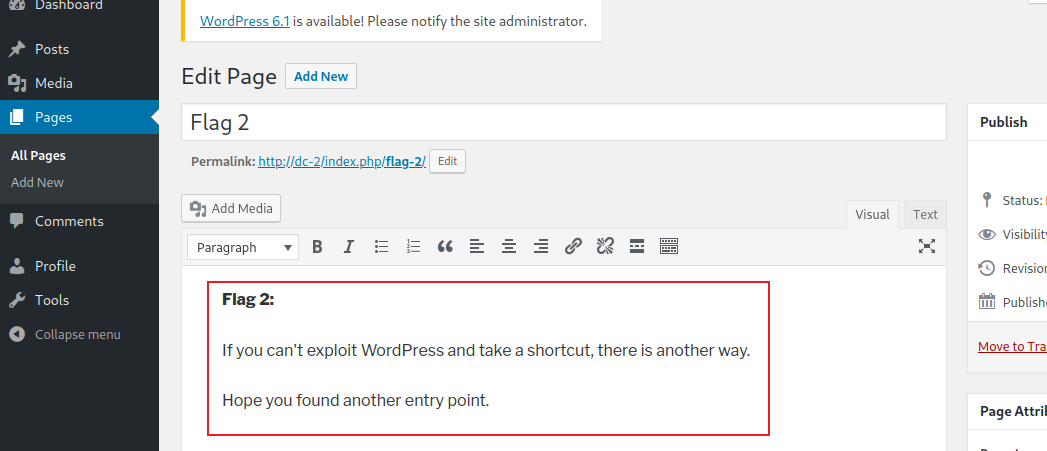Enter distraction-free fullscreen editor mode
1047x451 pixels.
point(927,247)
